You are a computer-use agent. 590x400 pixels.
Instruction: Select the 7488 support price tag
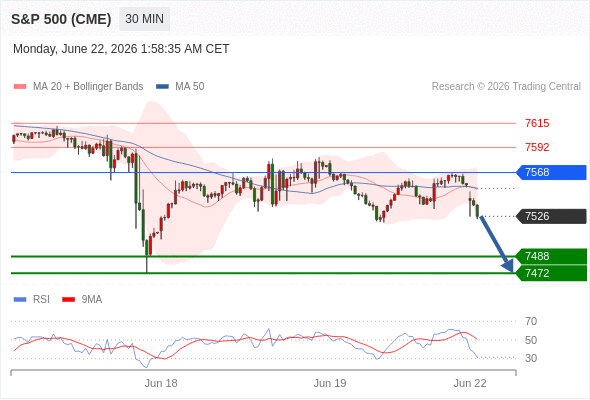[x=552, y=256]
